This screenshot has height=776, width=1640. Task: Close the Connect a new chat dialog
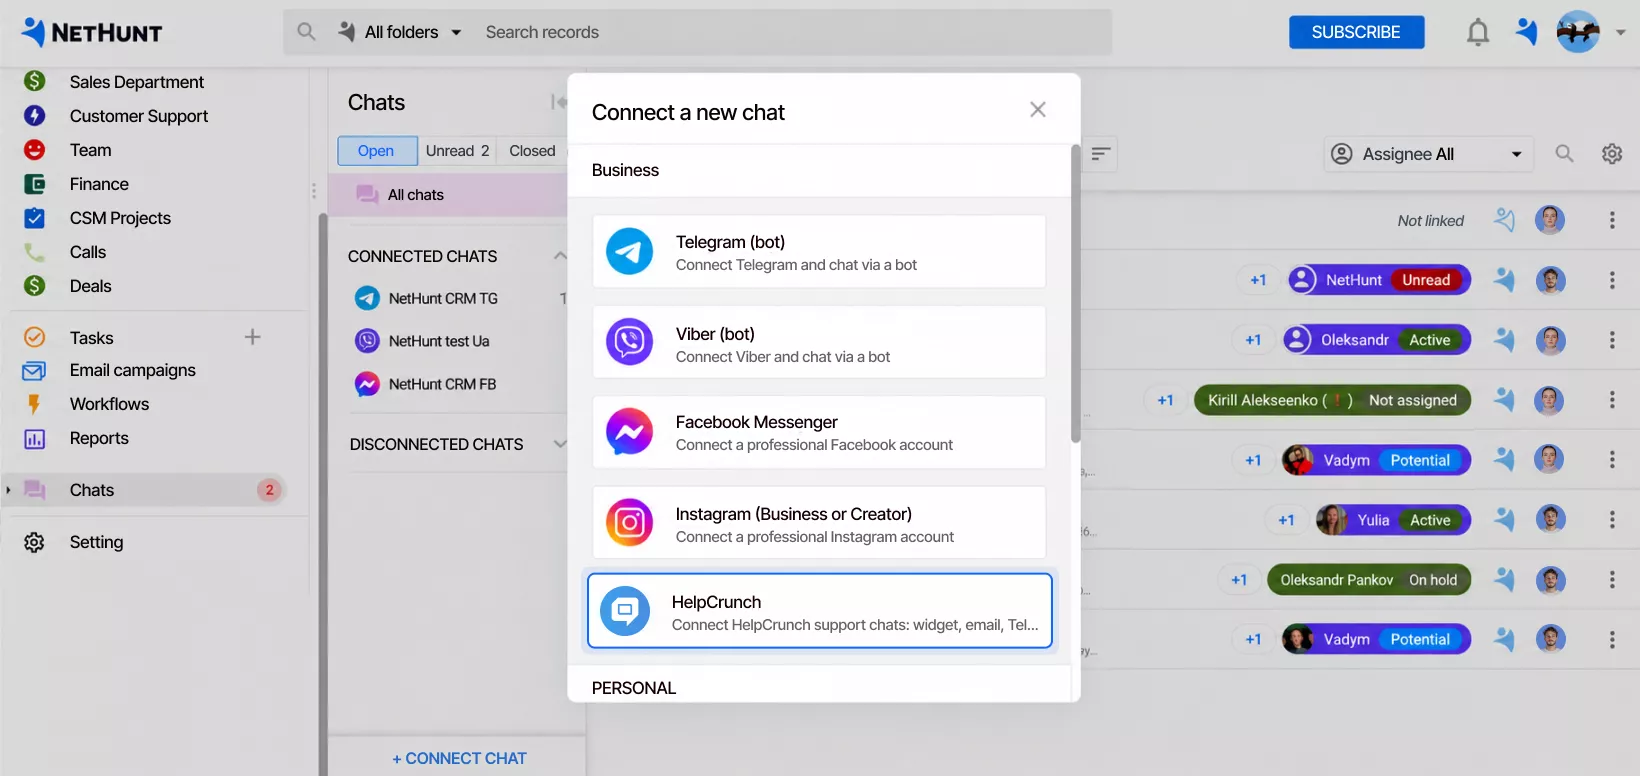click(1038, 109)
